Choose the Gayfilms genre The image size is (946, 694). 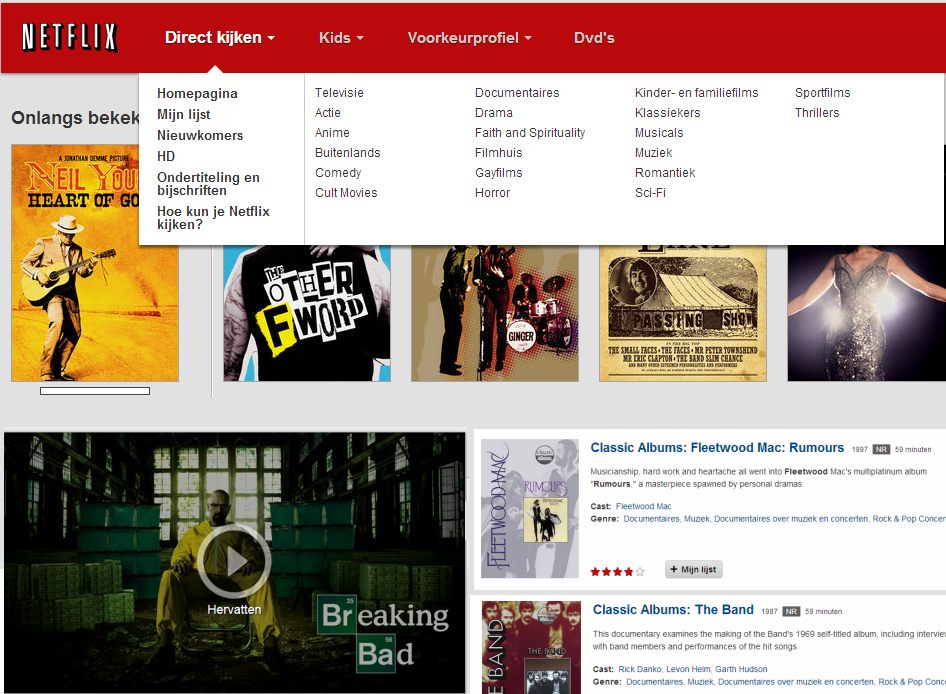498,173
